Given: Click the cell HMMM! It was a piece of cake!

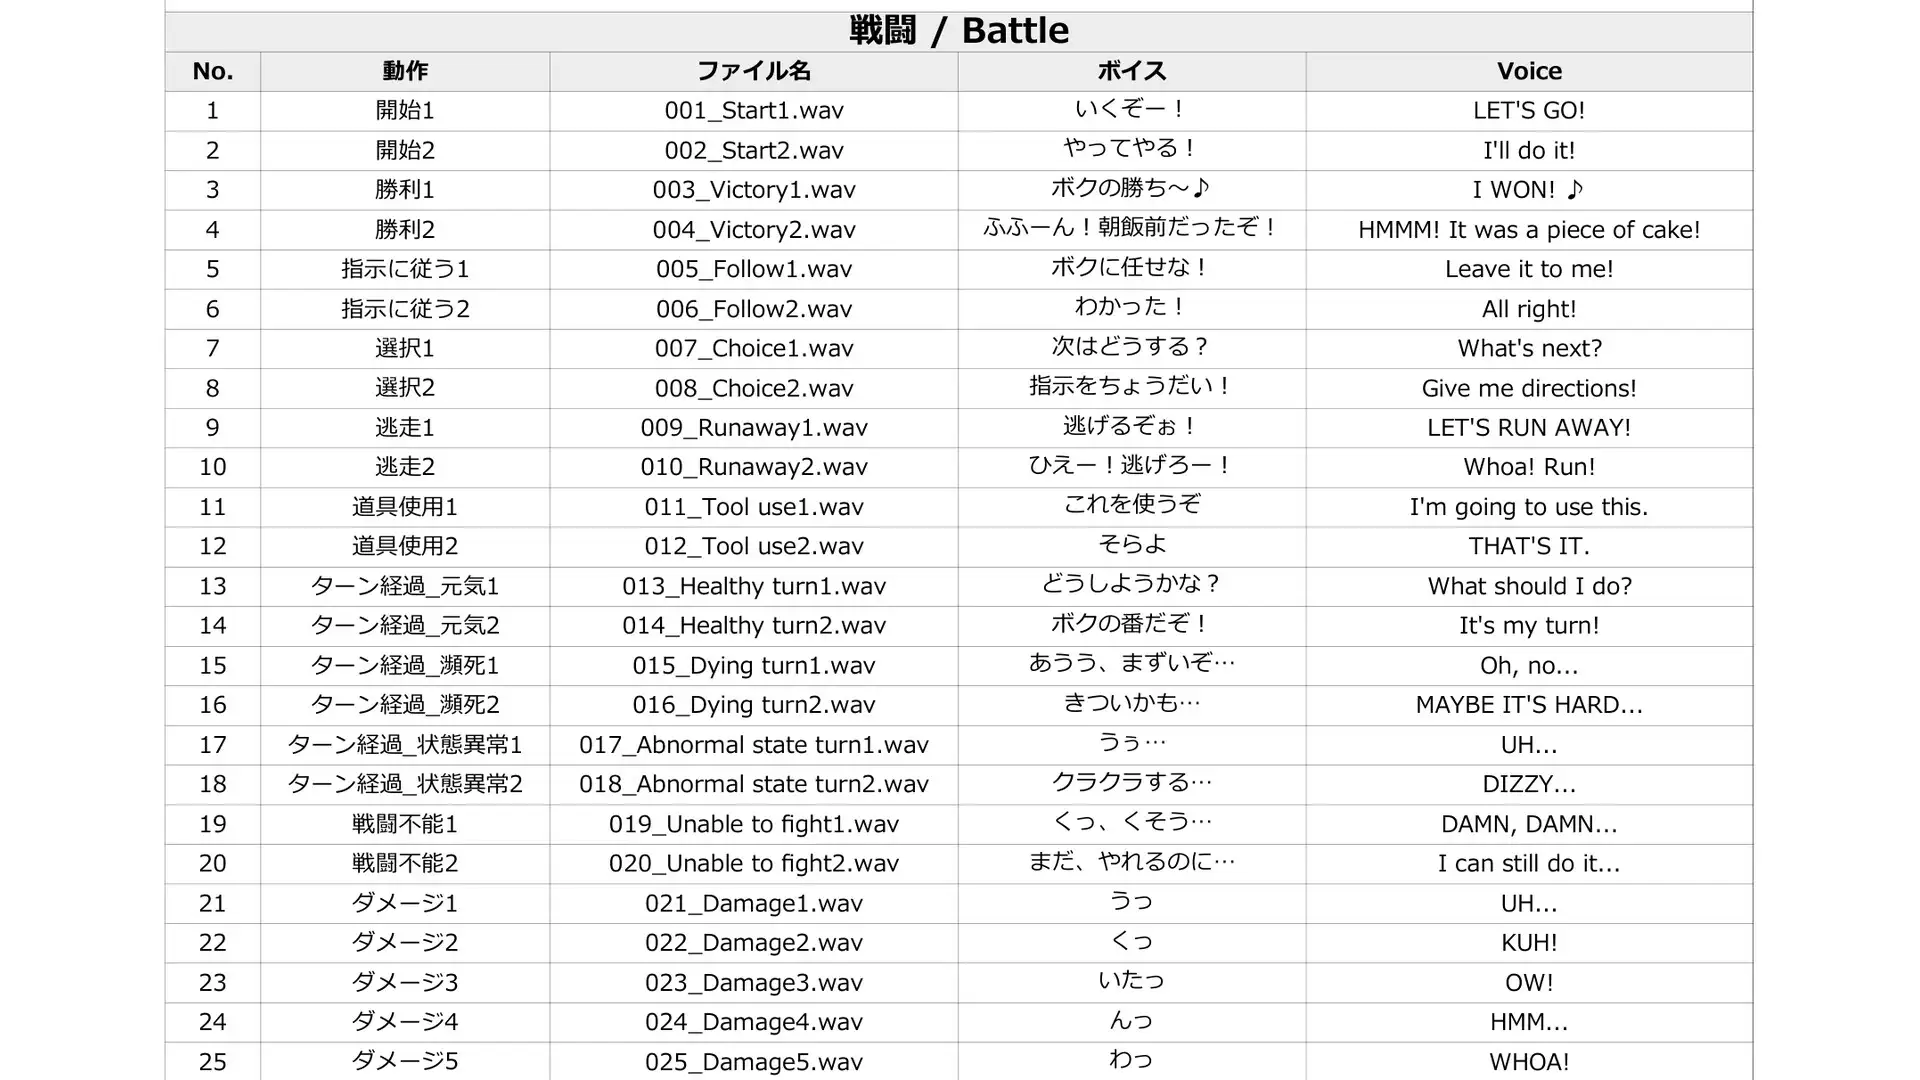Looking at the screenshot, I should pos(1529,230).
